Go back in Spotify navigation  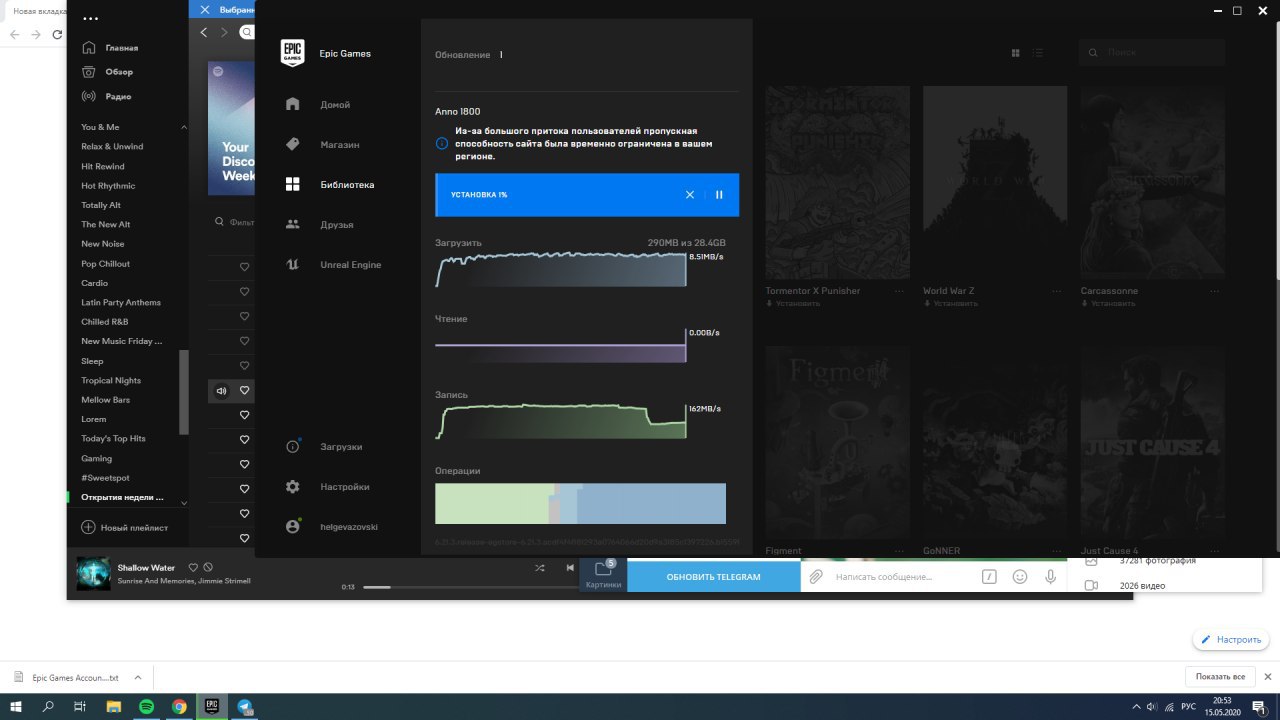pos(204,32)
